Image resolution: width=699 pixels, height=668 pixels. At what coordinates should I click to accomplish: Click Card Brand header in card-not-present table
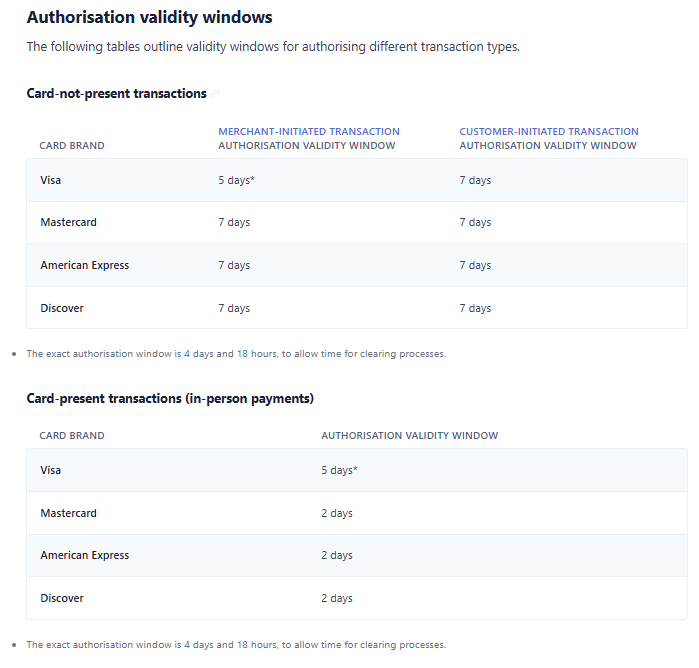(x=72, y=146)
